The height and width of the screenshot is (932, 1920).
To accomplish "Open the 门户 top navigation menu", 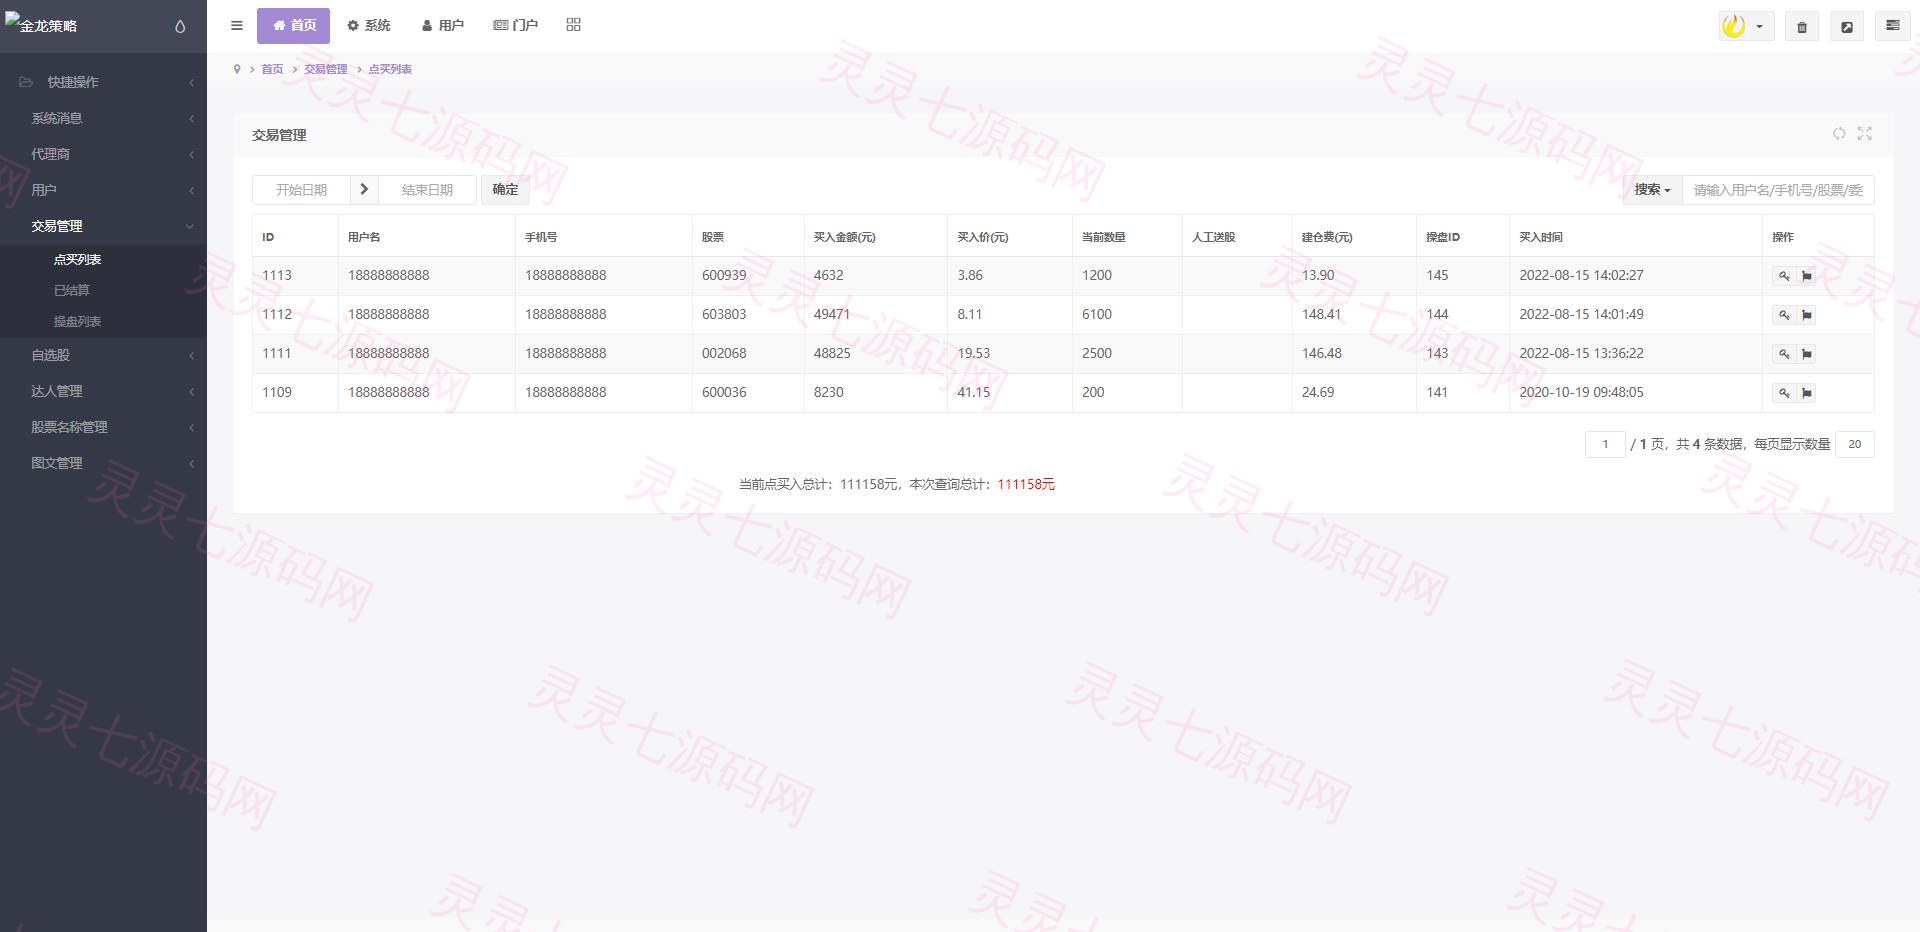I will pos(515,26).
